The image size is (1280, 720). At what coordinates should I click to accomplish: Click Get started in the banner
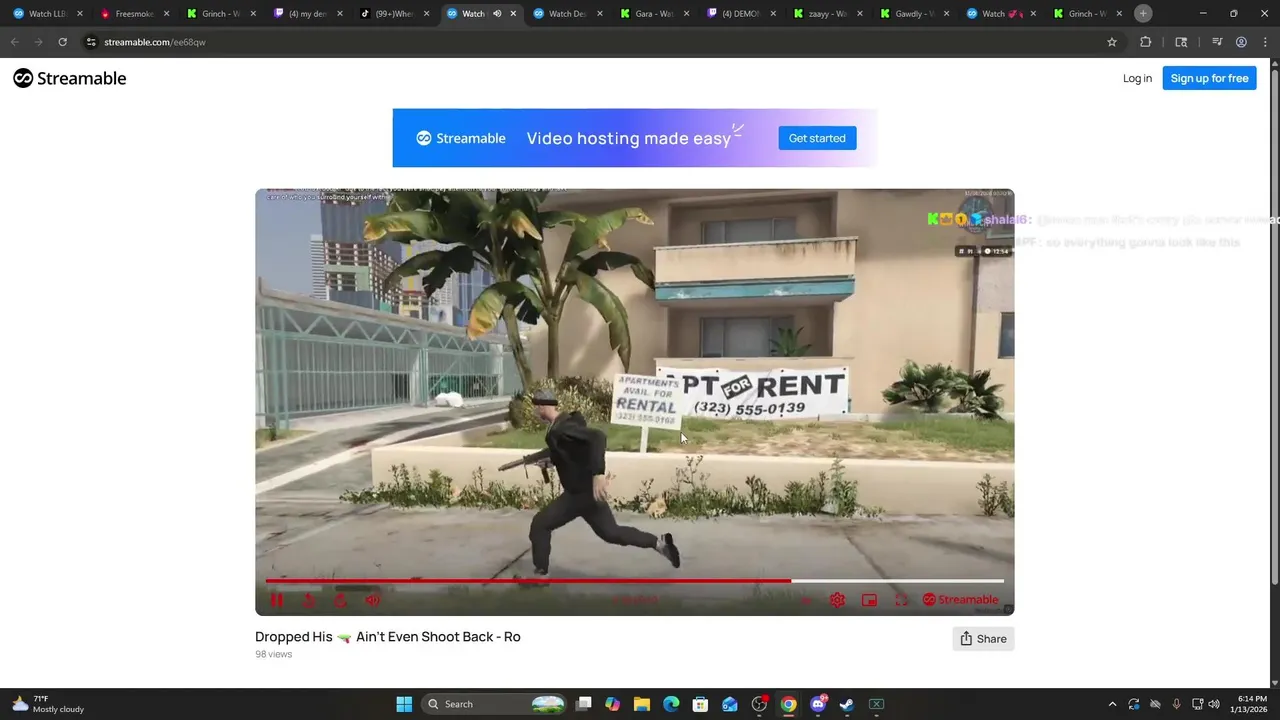[817, 138]
